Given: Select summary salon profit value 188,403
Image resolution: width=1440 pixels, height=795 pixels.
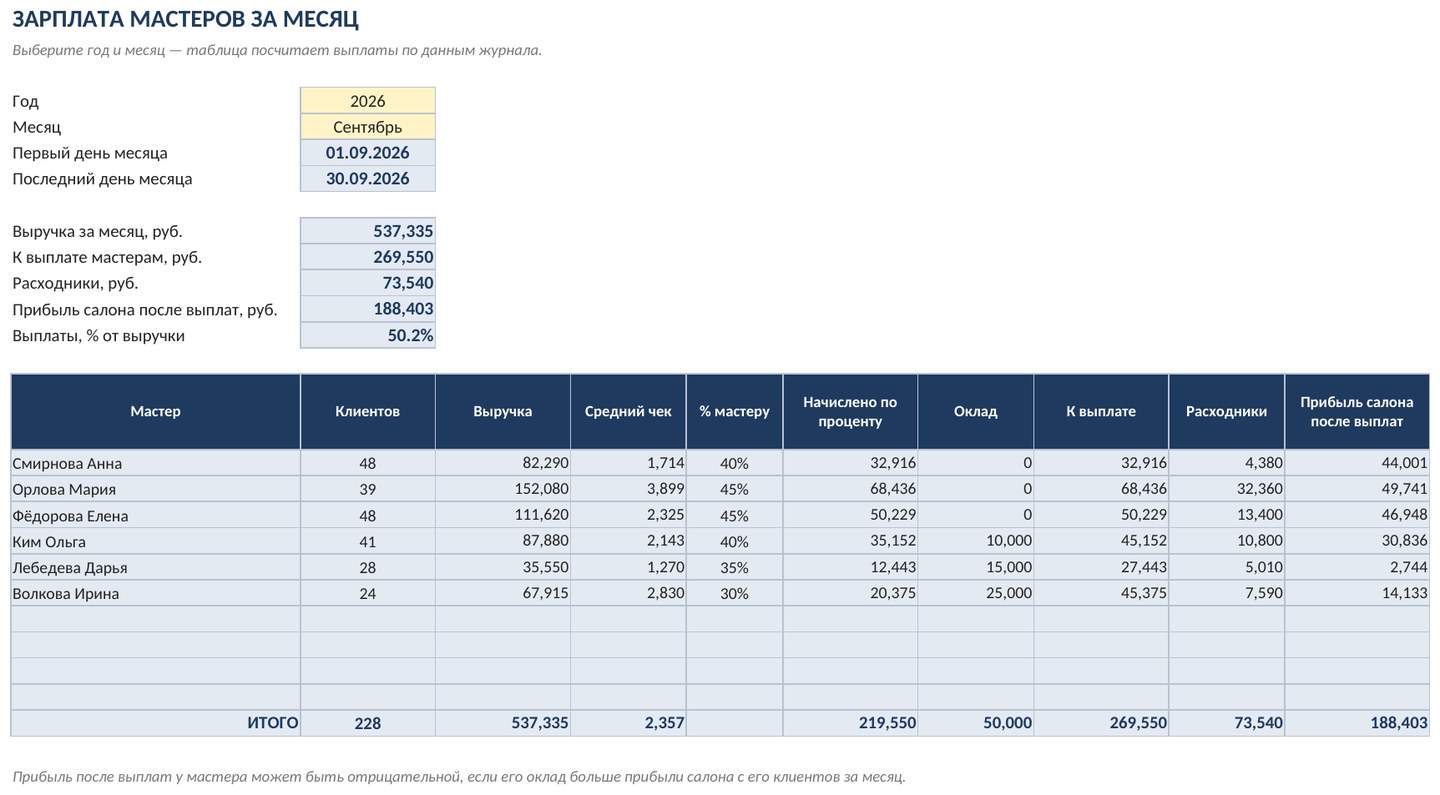Looking at the screenshot, I should [368, 309].
